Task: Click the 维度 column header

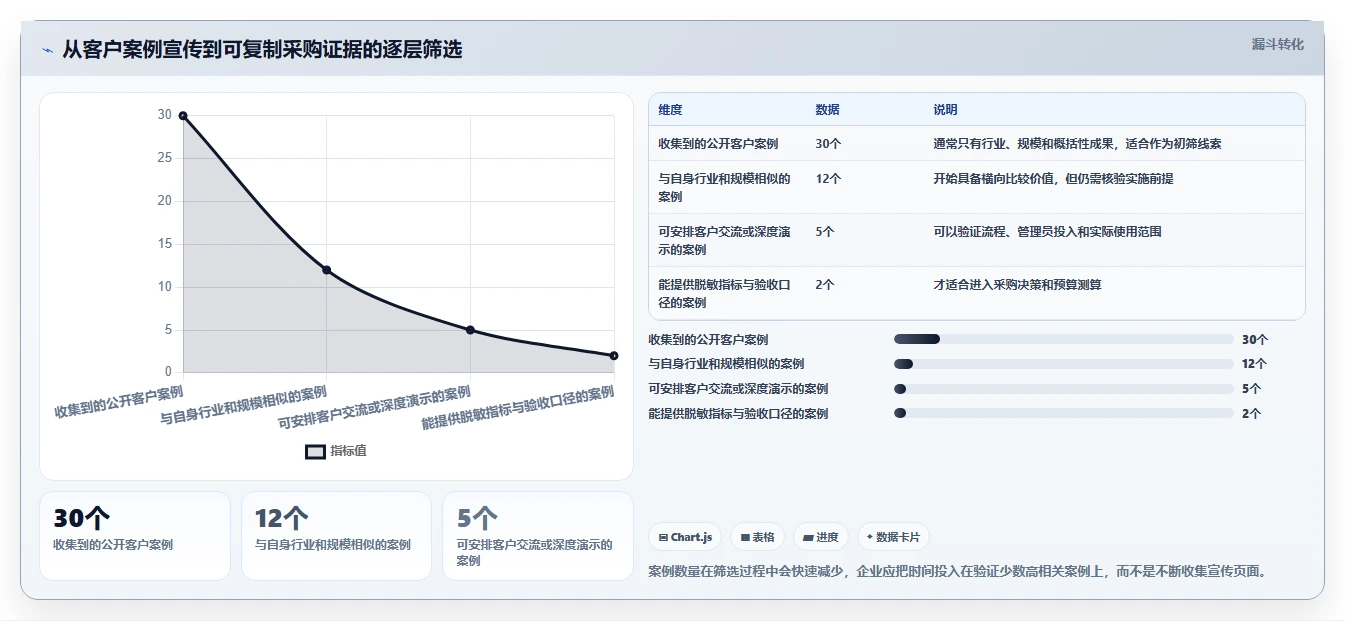Action: [670, 110]
